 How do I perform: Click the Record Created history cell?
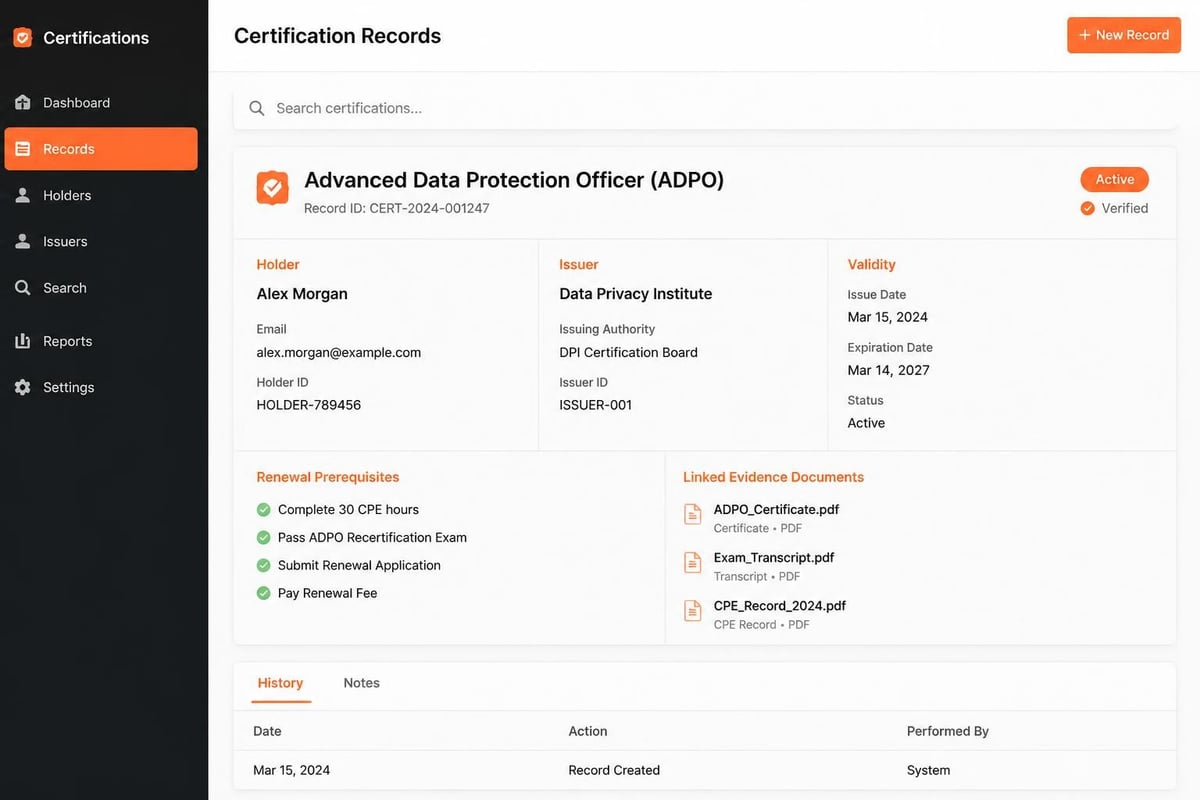(x=614, y=770)
